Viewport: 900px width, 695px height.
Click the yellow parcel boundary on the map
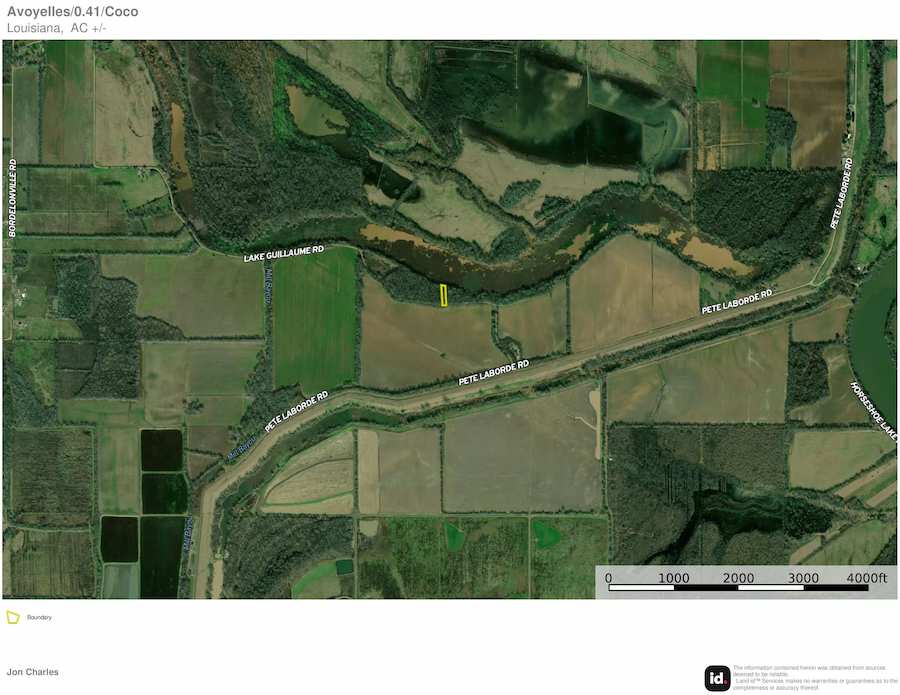coord(444,295)
